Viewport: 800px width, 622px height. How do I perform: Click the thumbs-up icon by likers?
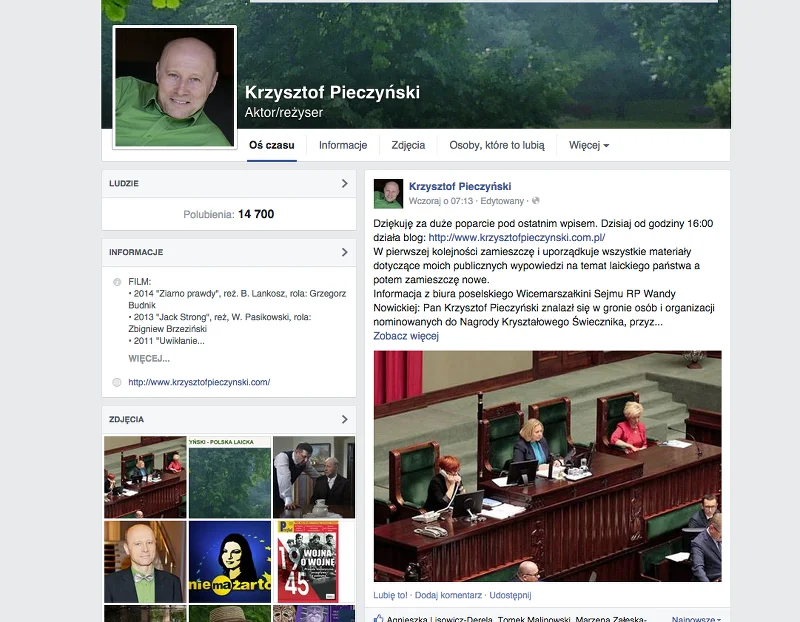[378, 618]
